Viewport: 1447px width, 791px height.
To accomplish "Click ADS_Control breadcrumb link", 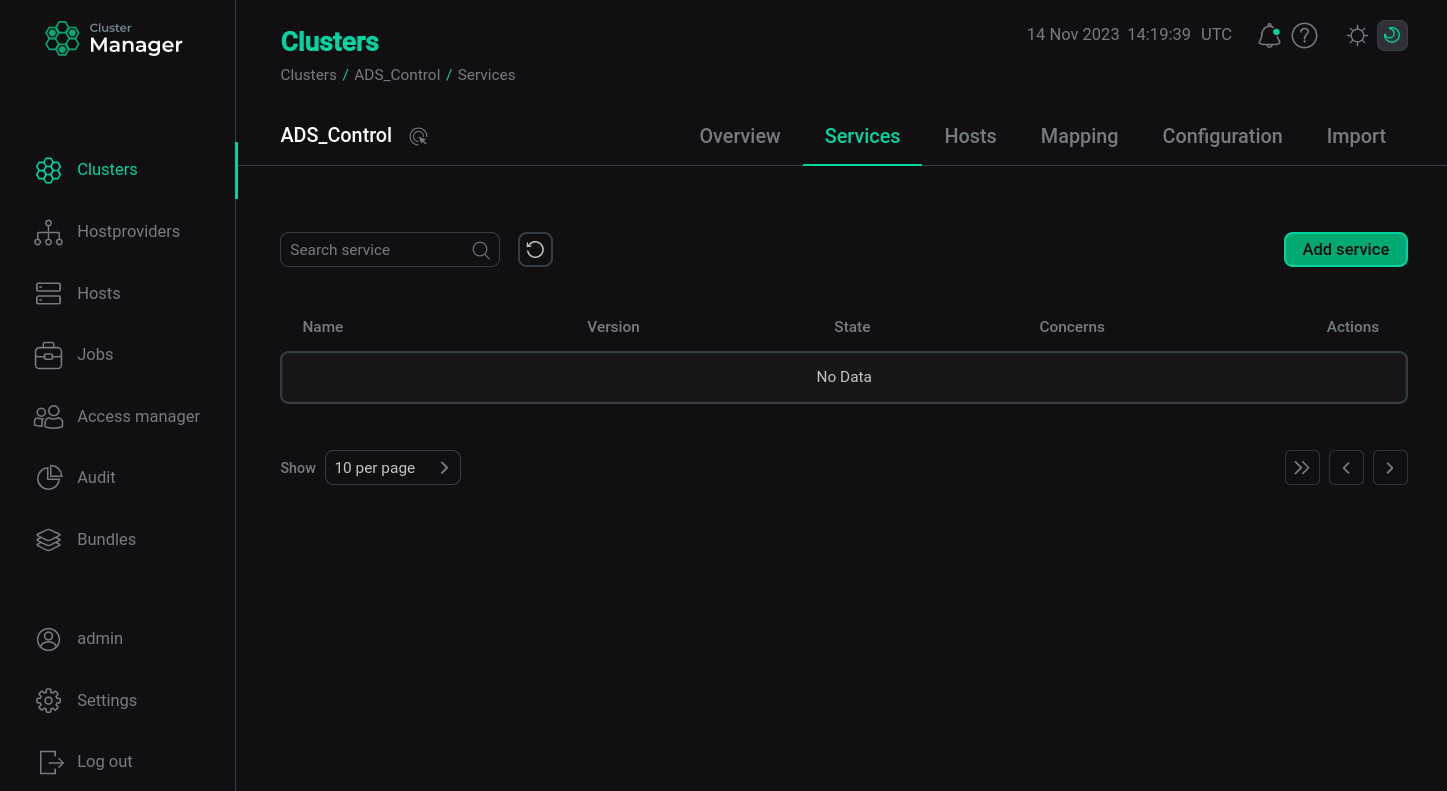I will 397,75.
